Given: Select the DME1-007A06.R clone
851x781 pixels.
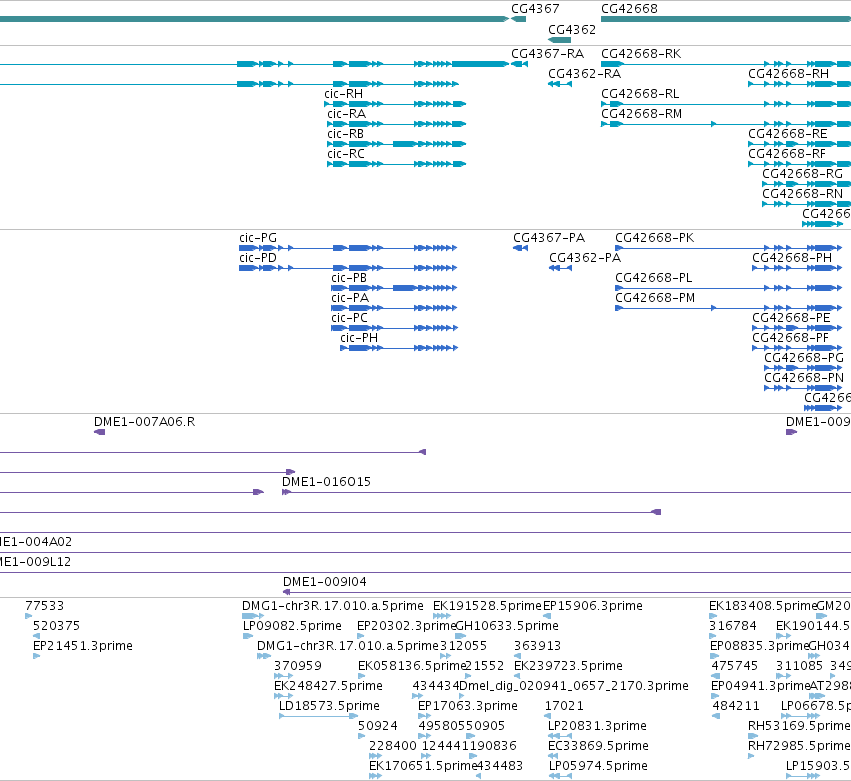Looking at the screenshot, I should pos(144,422).
